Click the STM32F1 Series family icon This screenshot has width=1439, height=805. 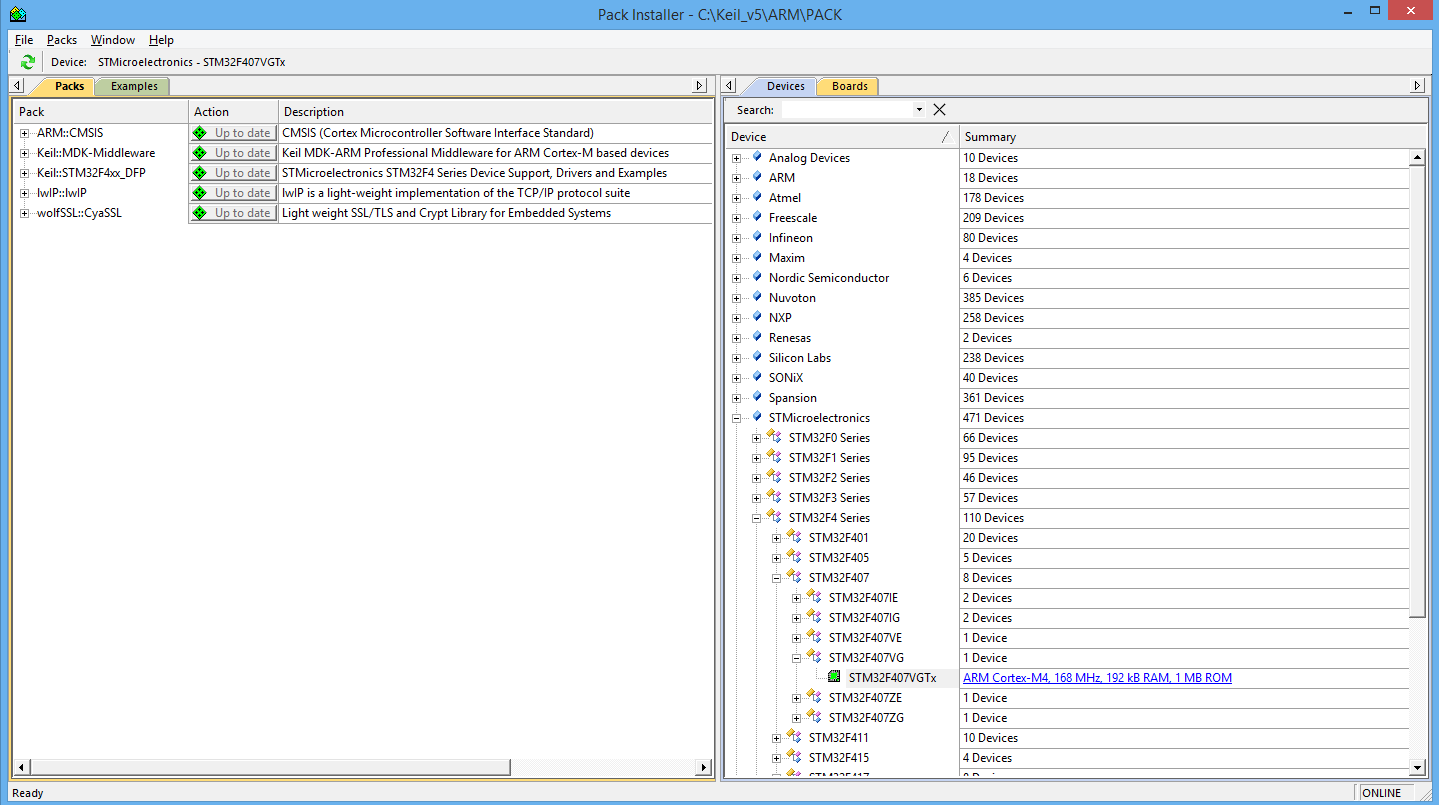(774, 457)
